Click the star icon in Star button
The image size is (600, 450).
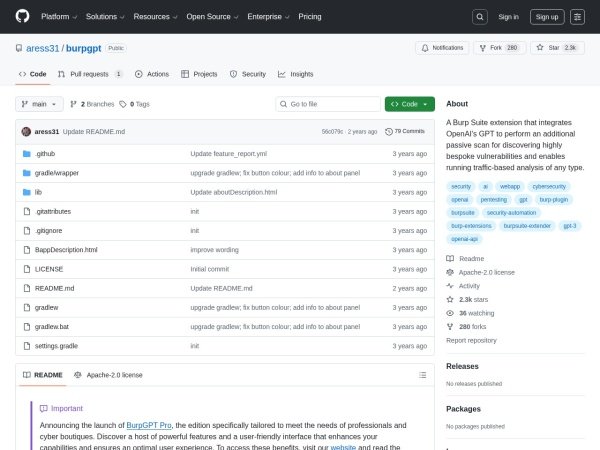[x=540, y=47]
